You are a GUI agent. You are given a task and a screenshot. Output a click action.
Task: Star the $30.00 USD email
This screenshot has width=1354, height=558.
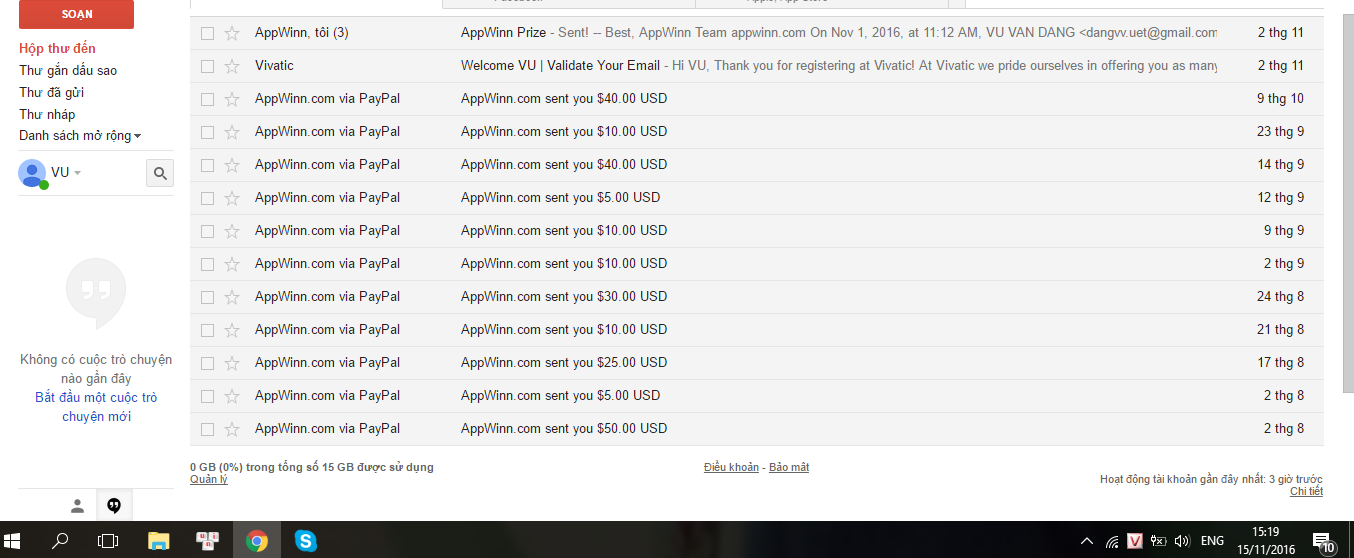(232, 297)
